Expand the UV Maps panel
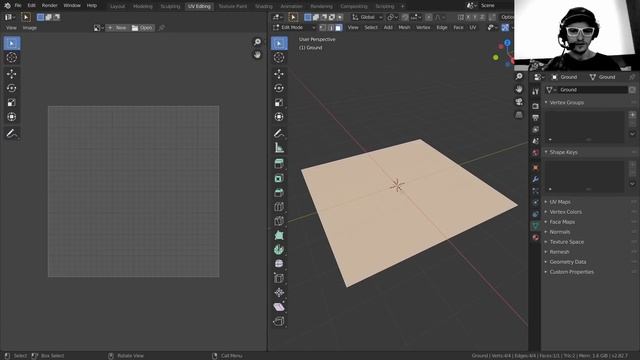Viewport: 640px width, 360px height. click(560, 202)
